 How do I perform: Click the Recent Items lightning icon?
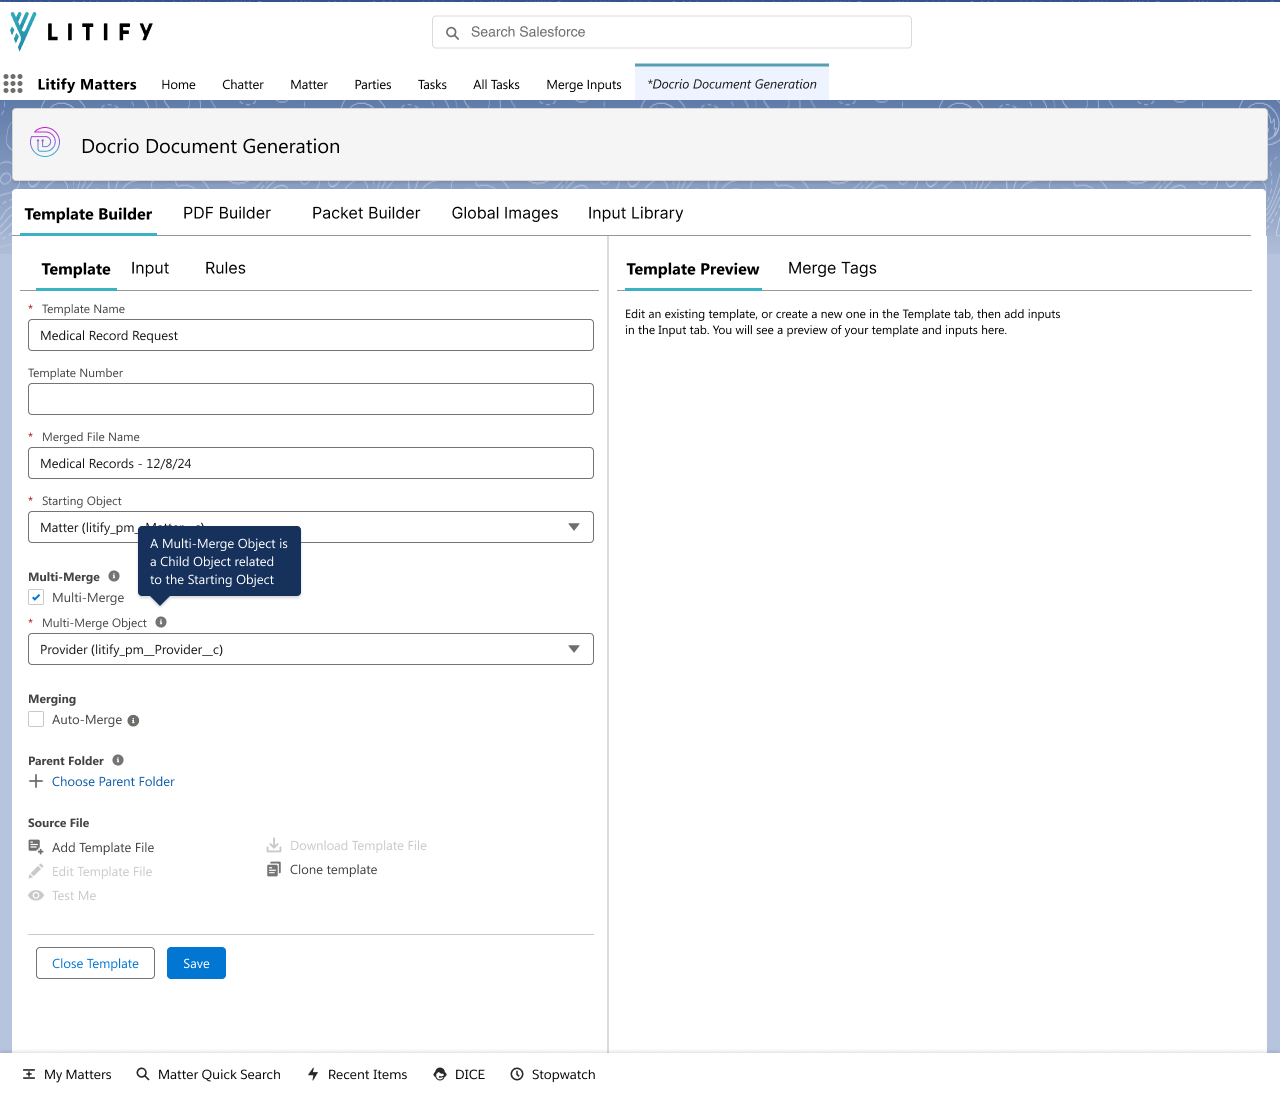313,1074
